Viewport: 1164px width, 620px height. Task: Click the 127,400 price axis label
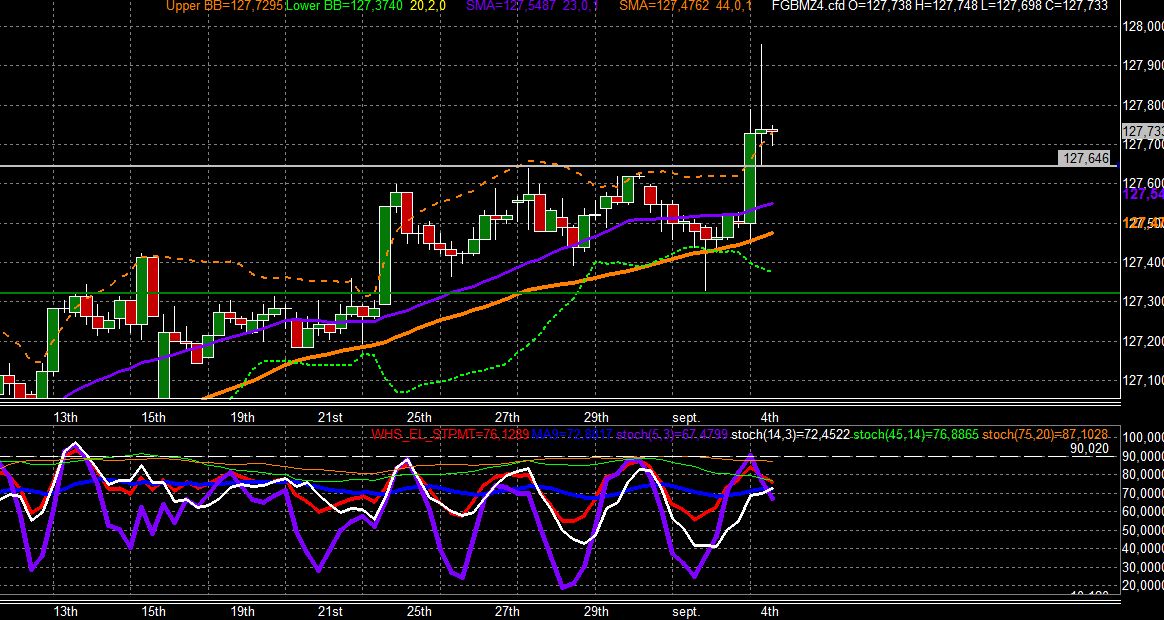coord(1142,262)
